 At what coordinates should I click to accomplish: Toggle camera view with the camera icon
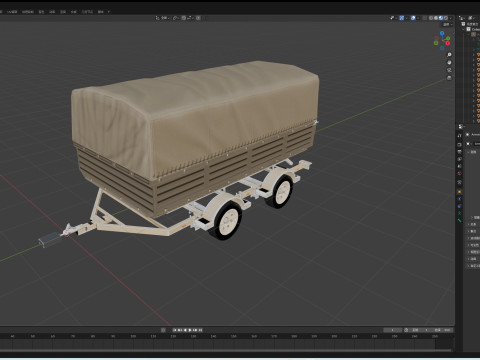pyautogui.click(x=449, y=70)
